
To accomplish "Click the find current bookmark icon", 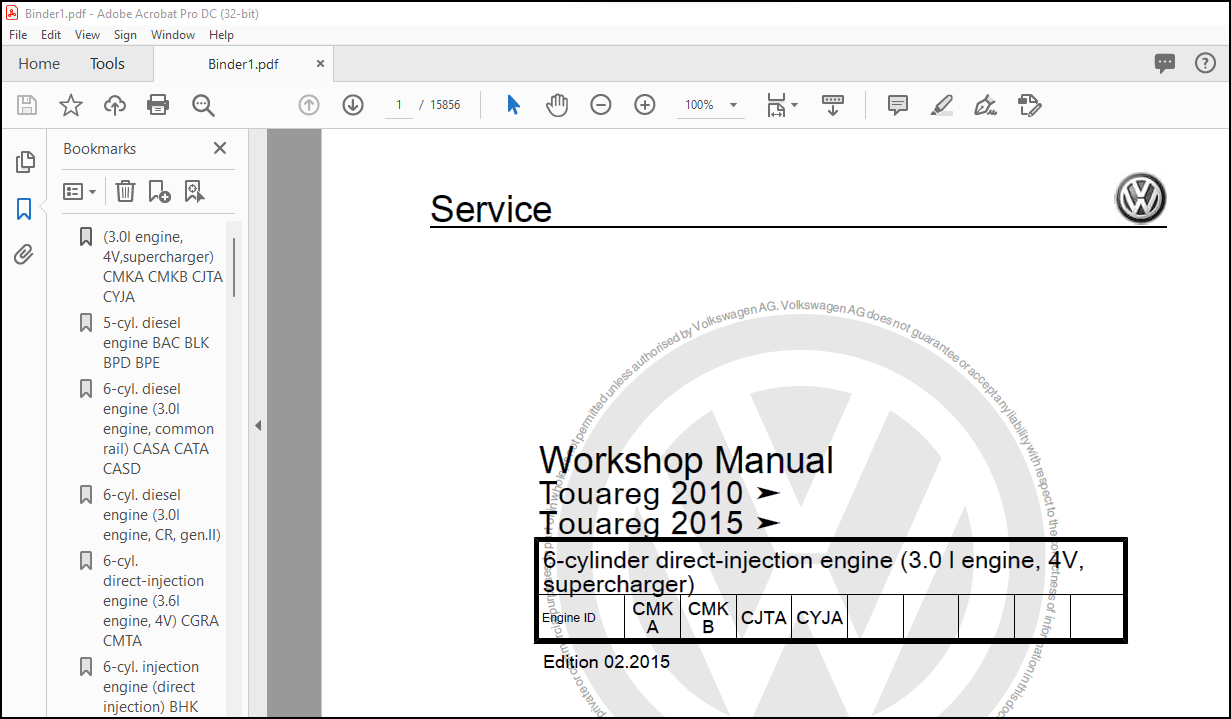I will pos(194,191).
